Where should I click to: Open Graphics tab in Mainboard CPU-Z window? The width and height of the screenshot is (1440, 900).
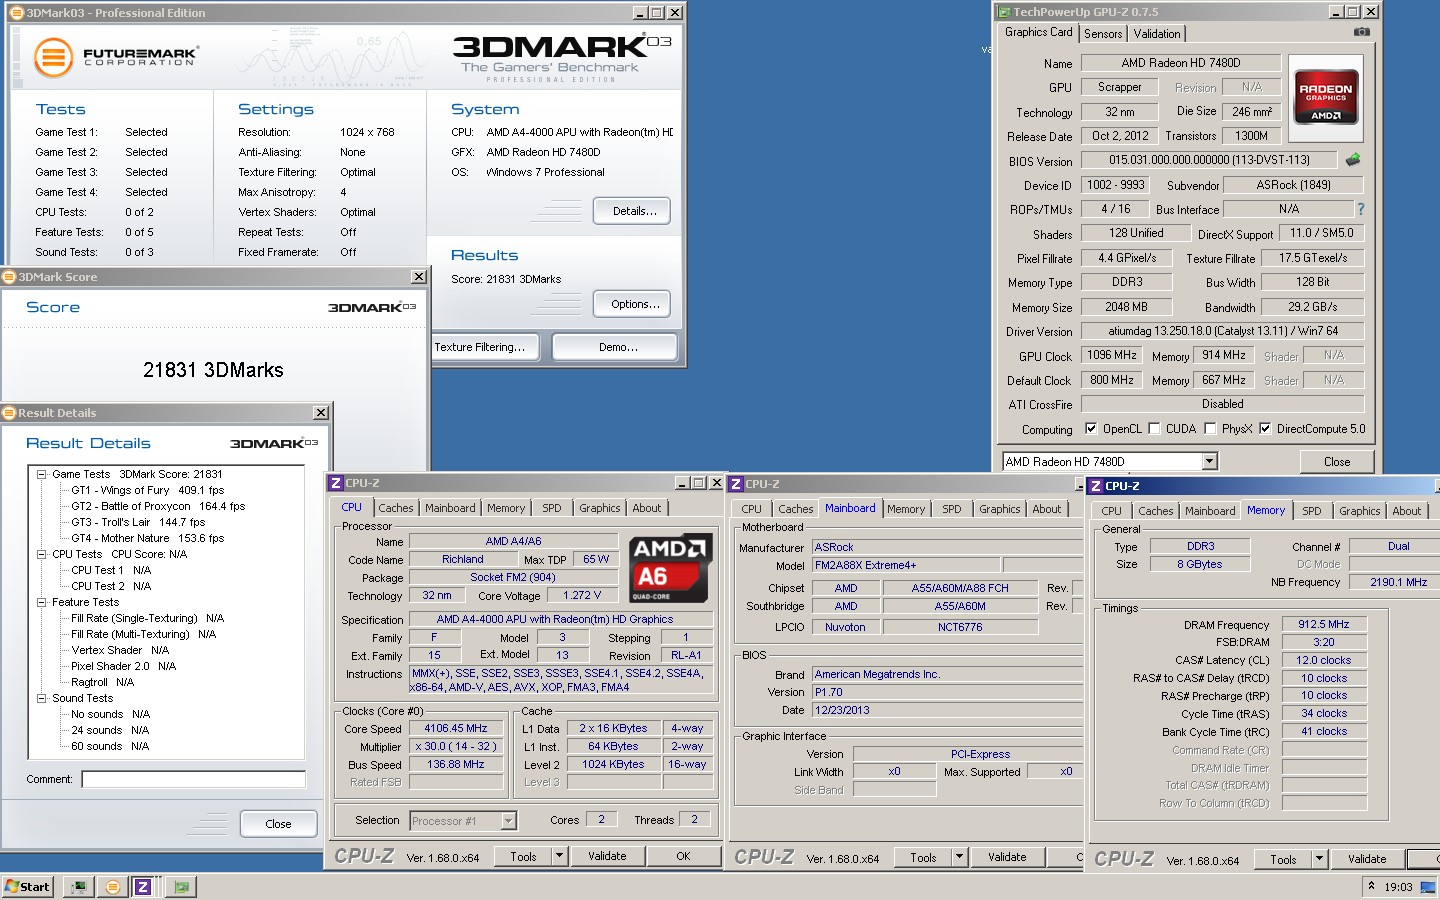tap(1000, 509)
